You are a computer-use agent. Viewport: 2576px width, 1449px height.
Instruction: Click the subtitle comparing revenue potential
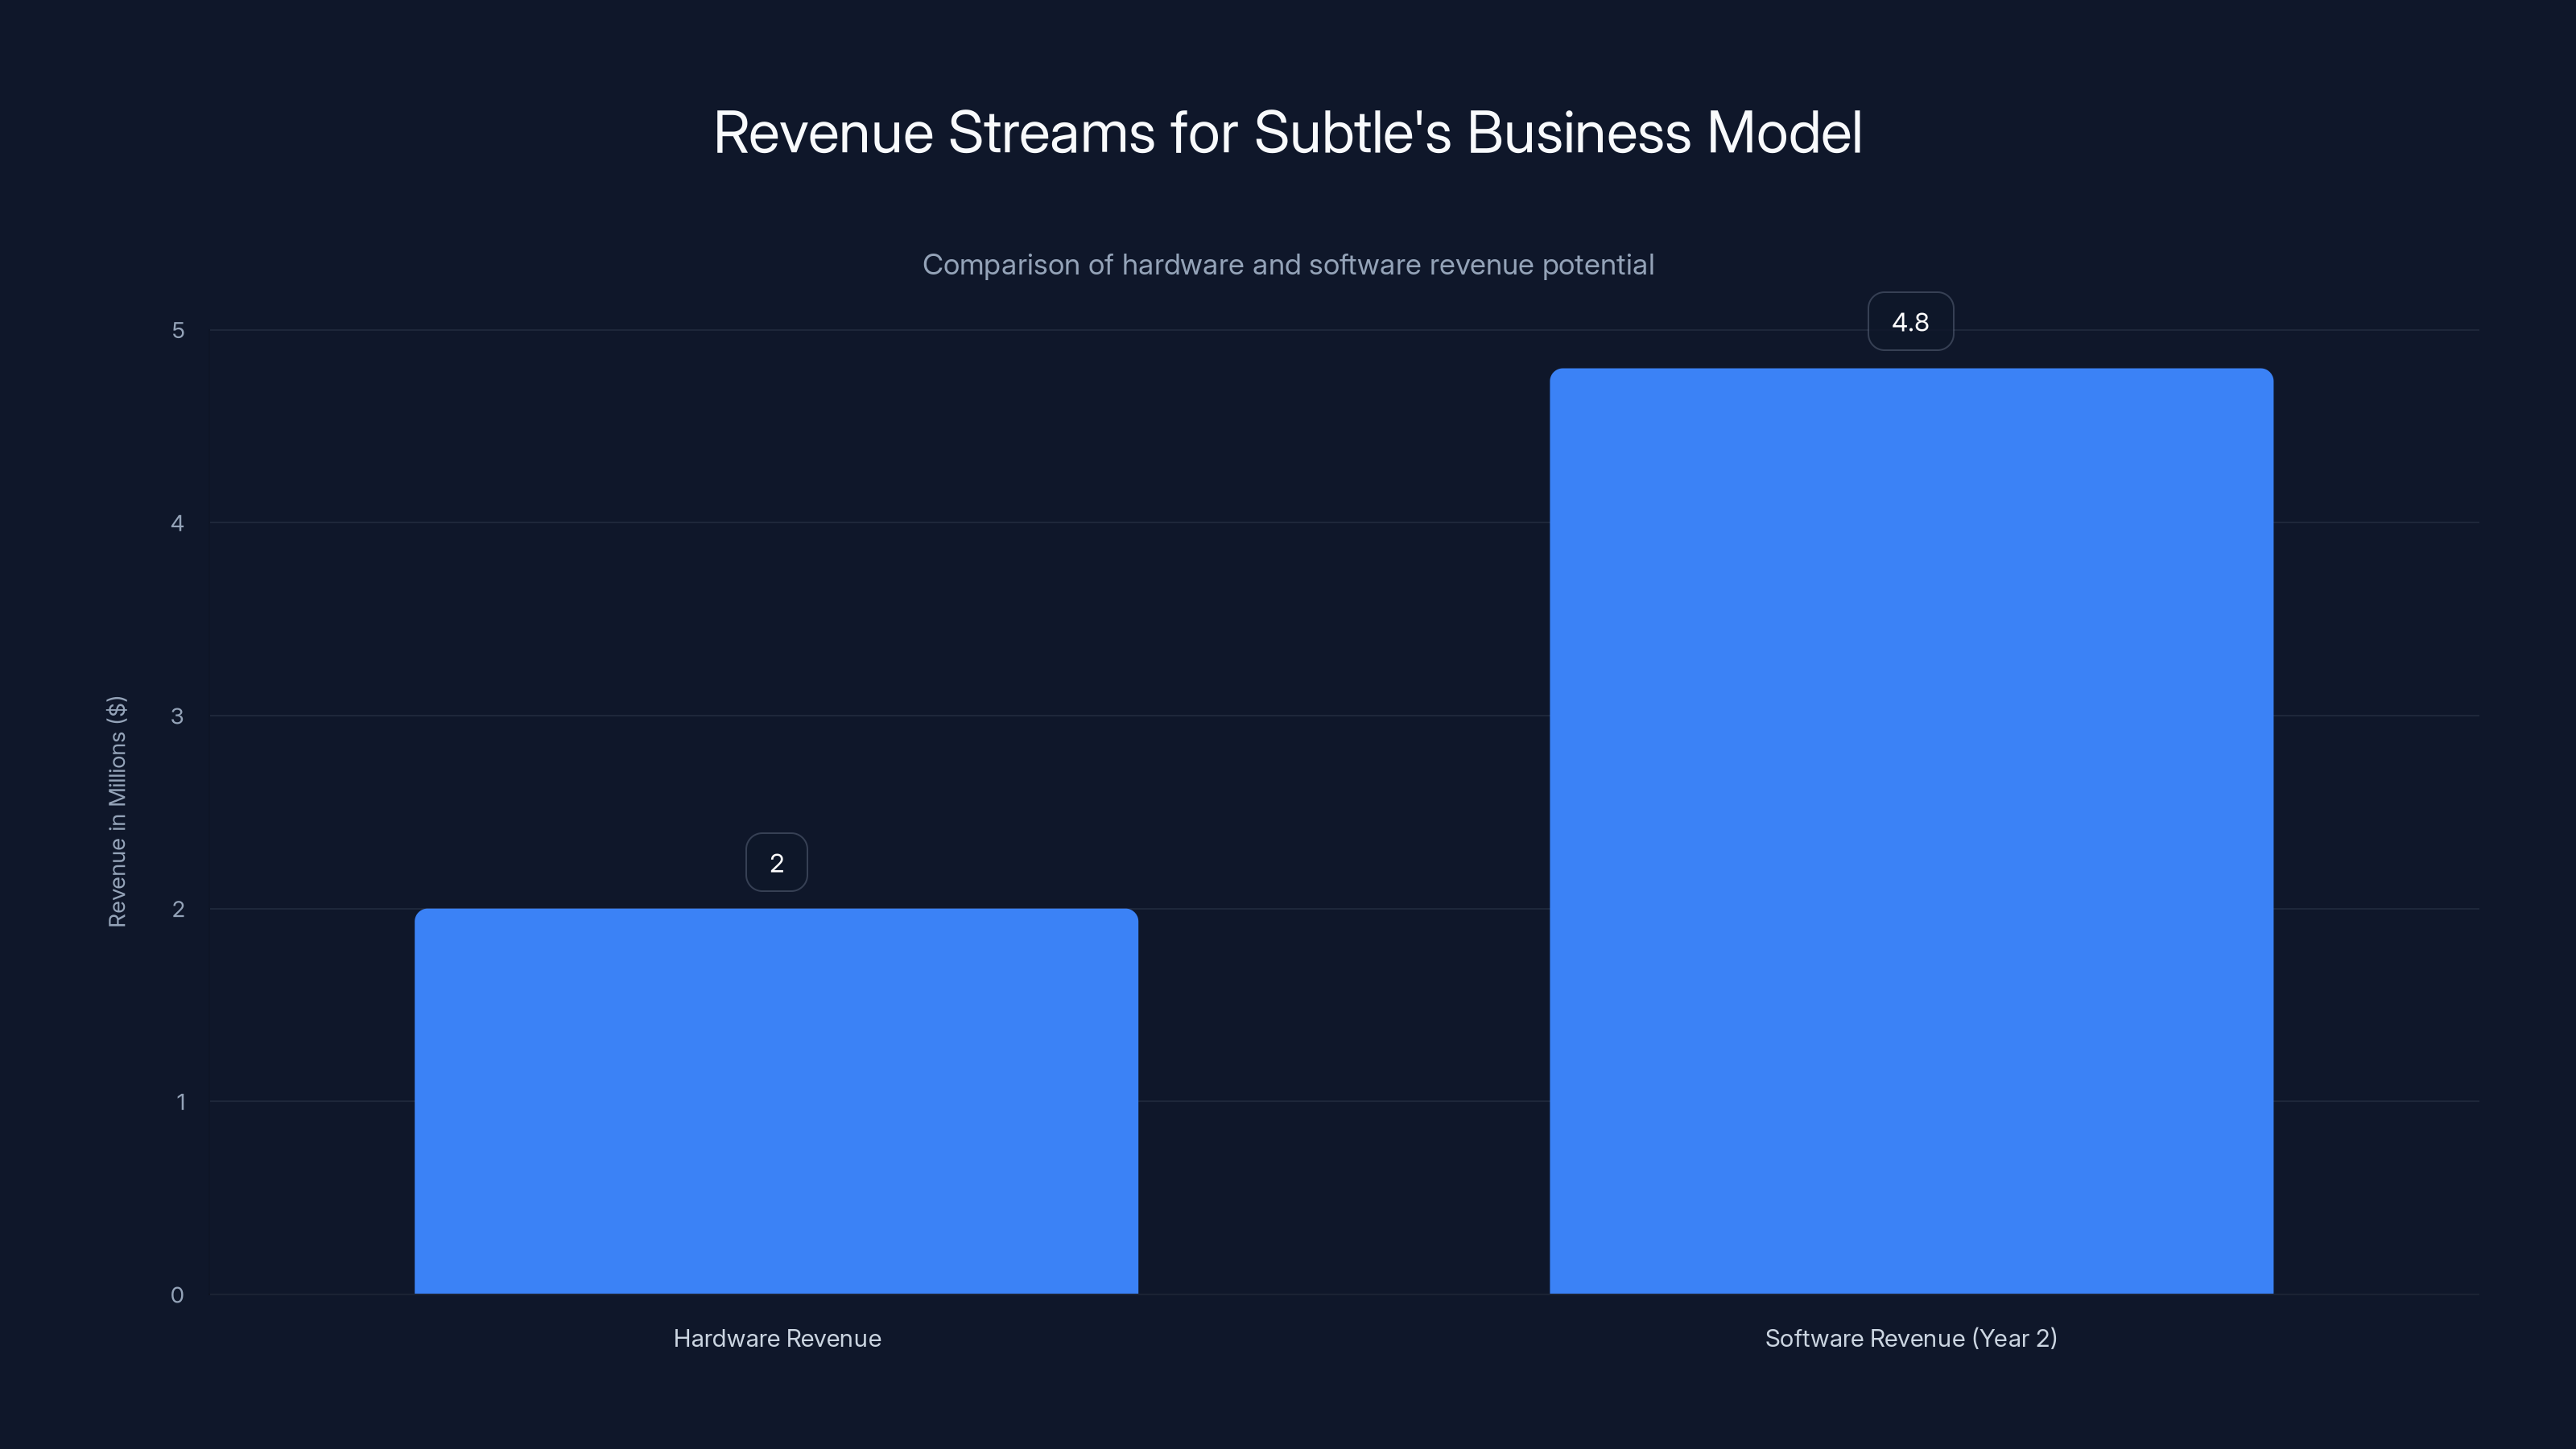[1288, 265]
